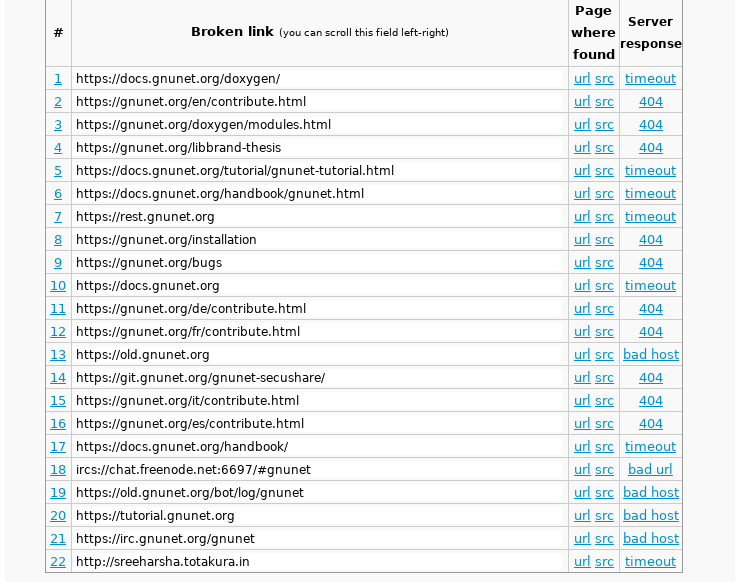This screenshot has width=735, height=582.
Task: Click the 'url' link for docs.gnunet.org/doxygen/
Action: point(582,78)
